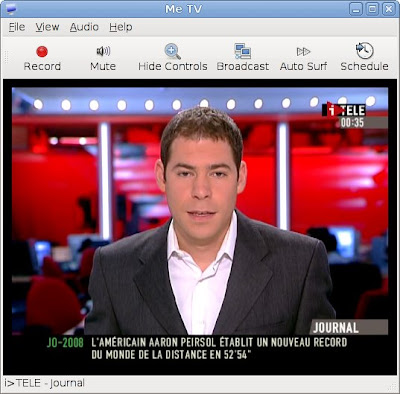
Task: Open the Audio menu
Action: pos(84,27)
